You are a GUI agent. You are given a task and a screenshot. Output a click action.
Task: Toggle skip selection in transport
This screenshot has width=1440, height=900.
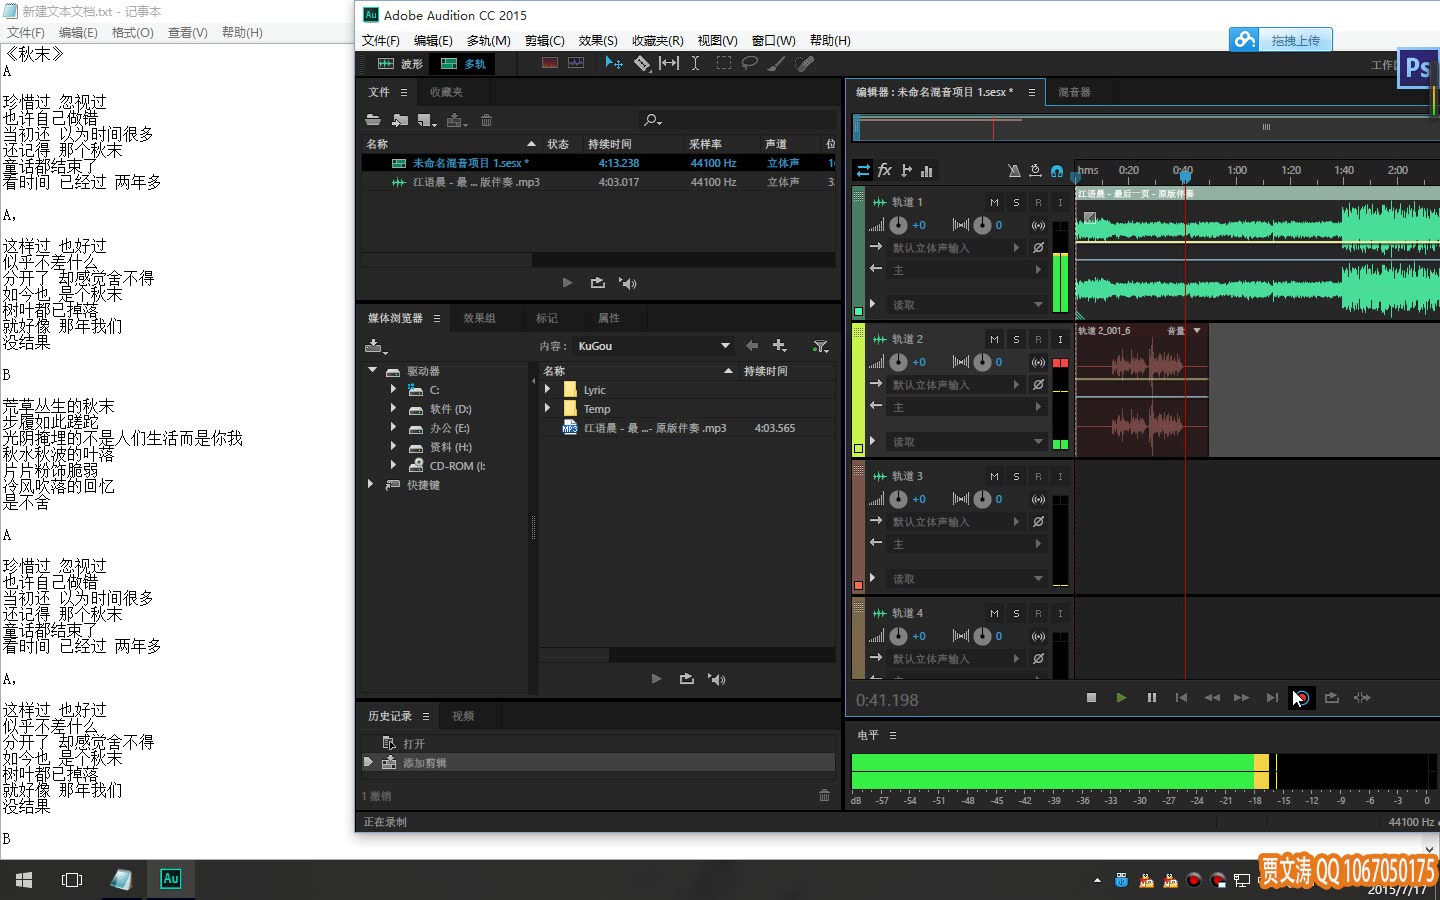coord(1362,698)
